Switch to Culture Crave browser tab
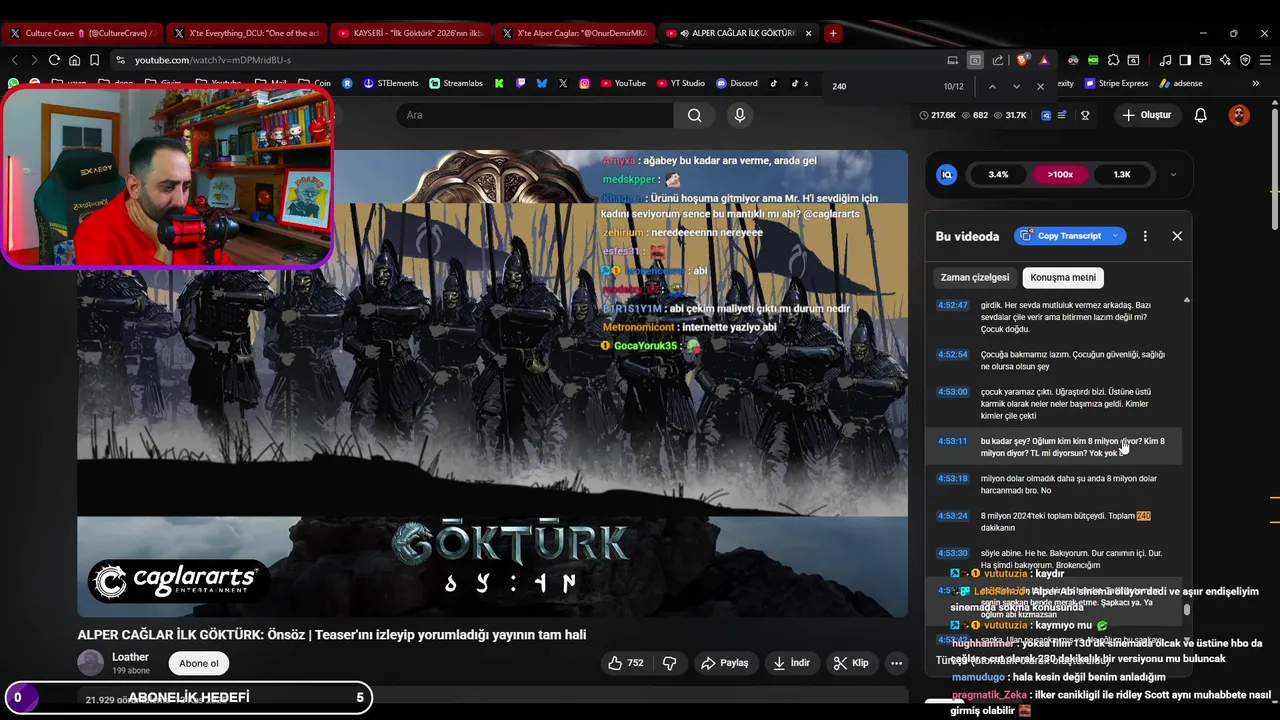This screenshot has width=1280, height=720. pos(80,33)
